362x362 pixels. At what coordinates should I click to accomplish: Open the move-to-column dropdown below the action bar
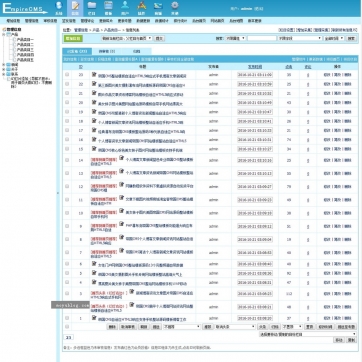point(307,334)
